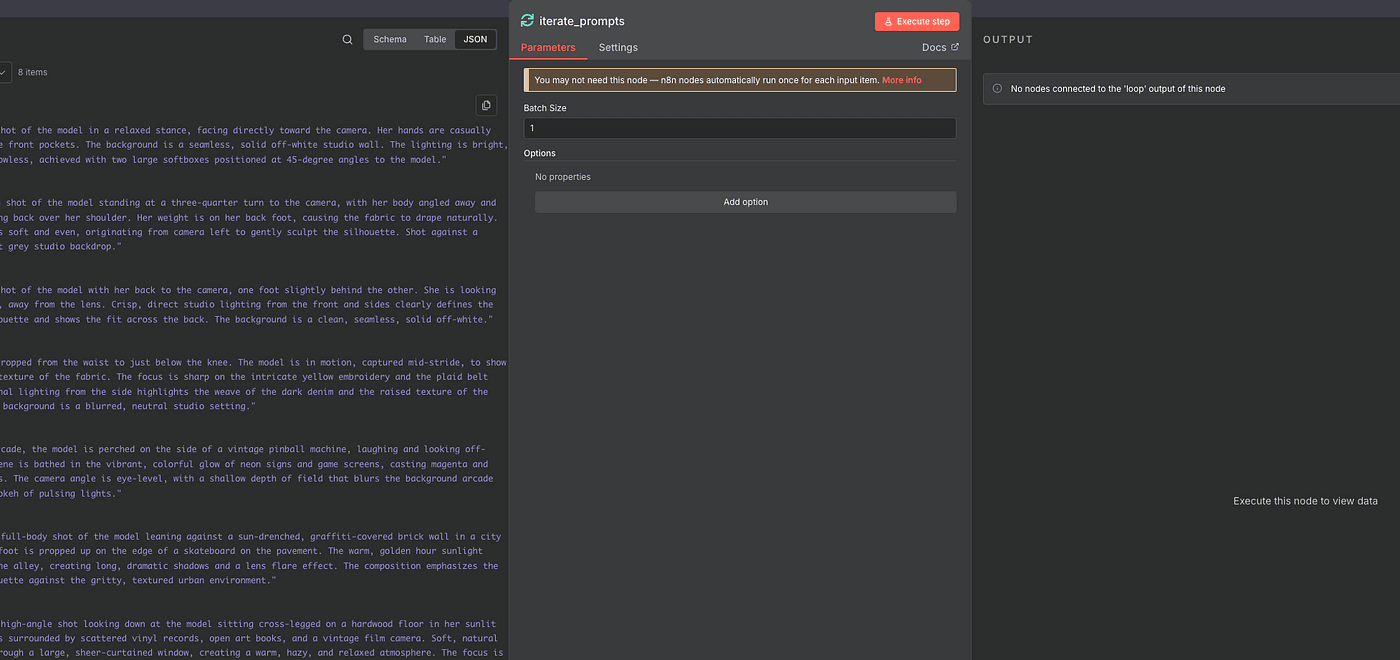Image resolution: width=1400 pixels, height=660 pixels.
Task: Follow the More info link in warning
Action: point(901,80)
